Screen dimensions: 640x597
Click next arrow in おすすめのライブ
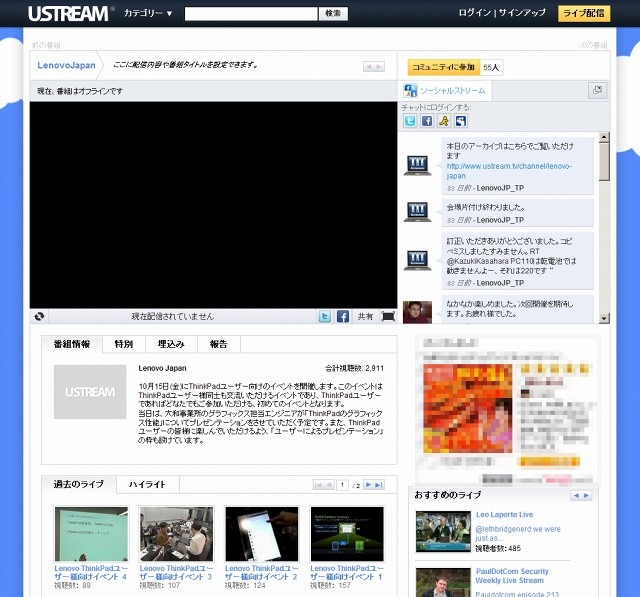click(587, 495)
